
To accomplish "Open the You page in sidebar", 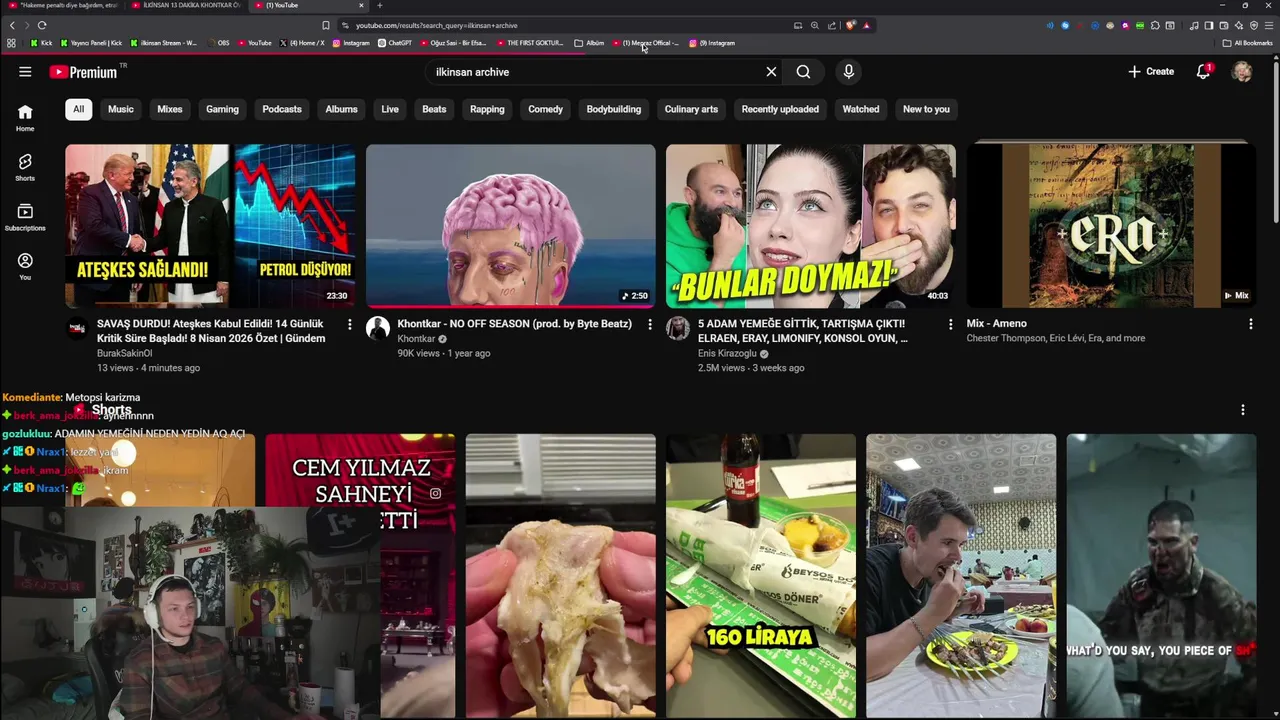I will click(x=25, y=266).
